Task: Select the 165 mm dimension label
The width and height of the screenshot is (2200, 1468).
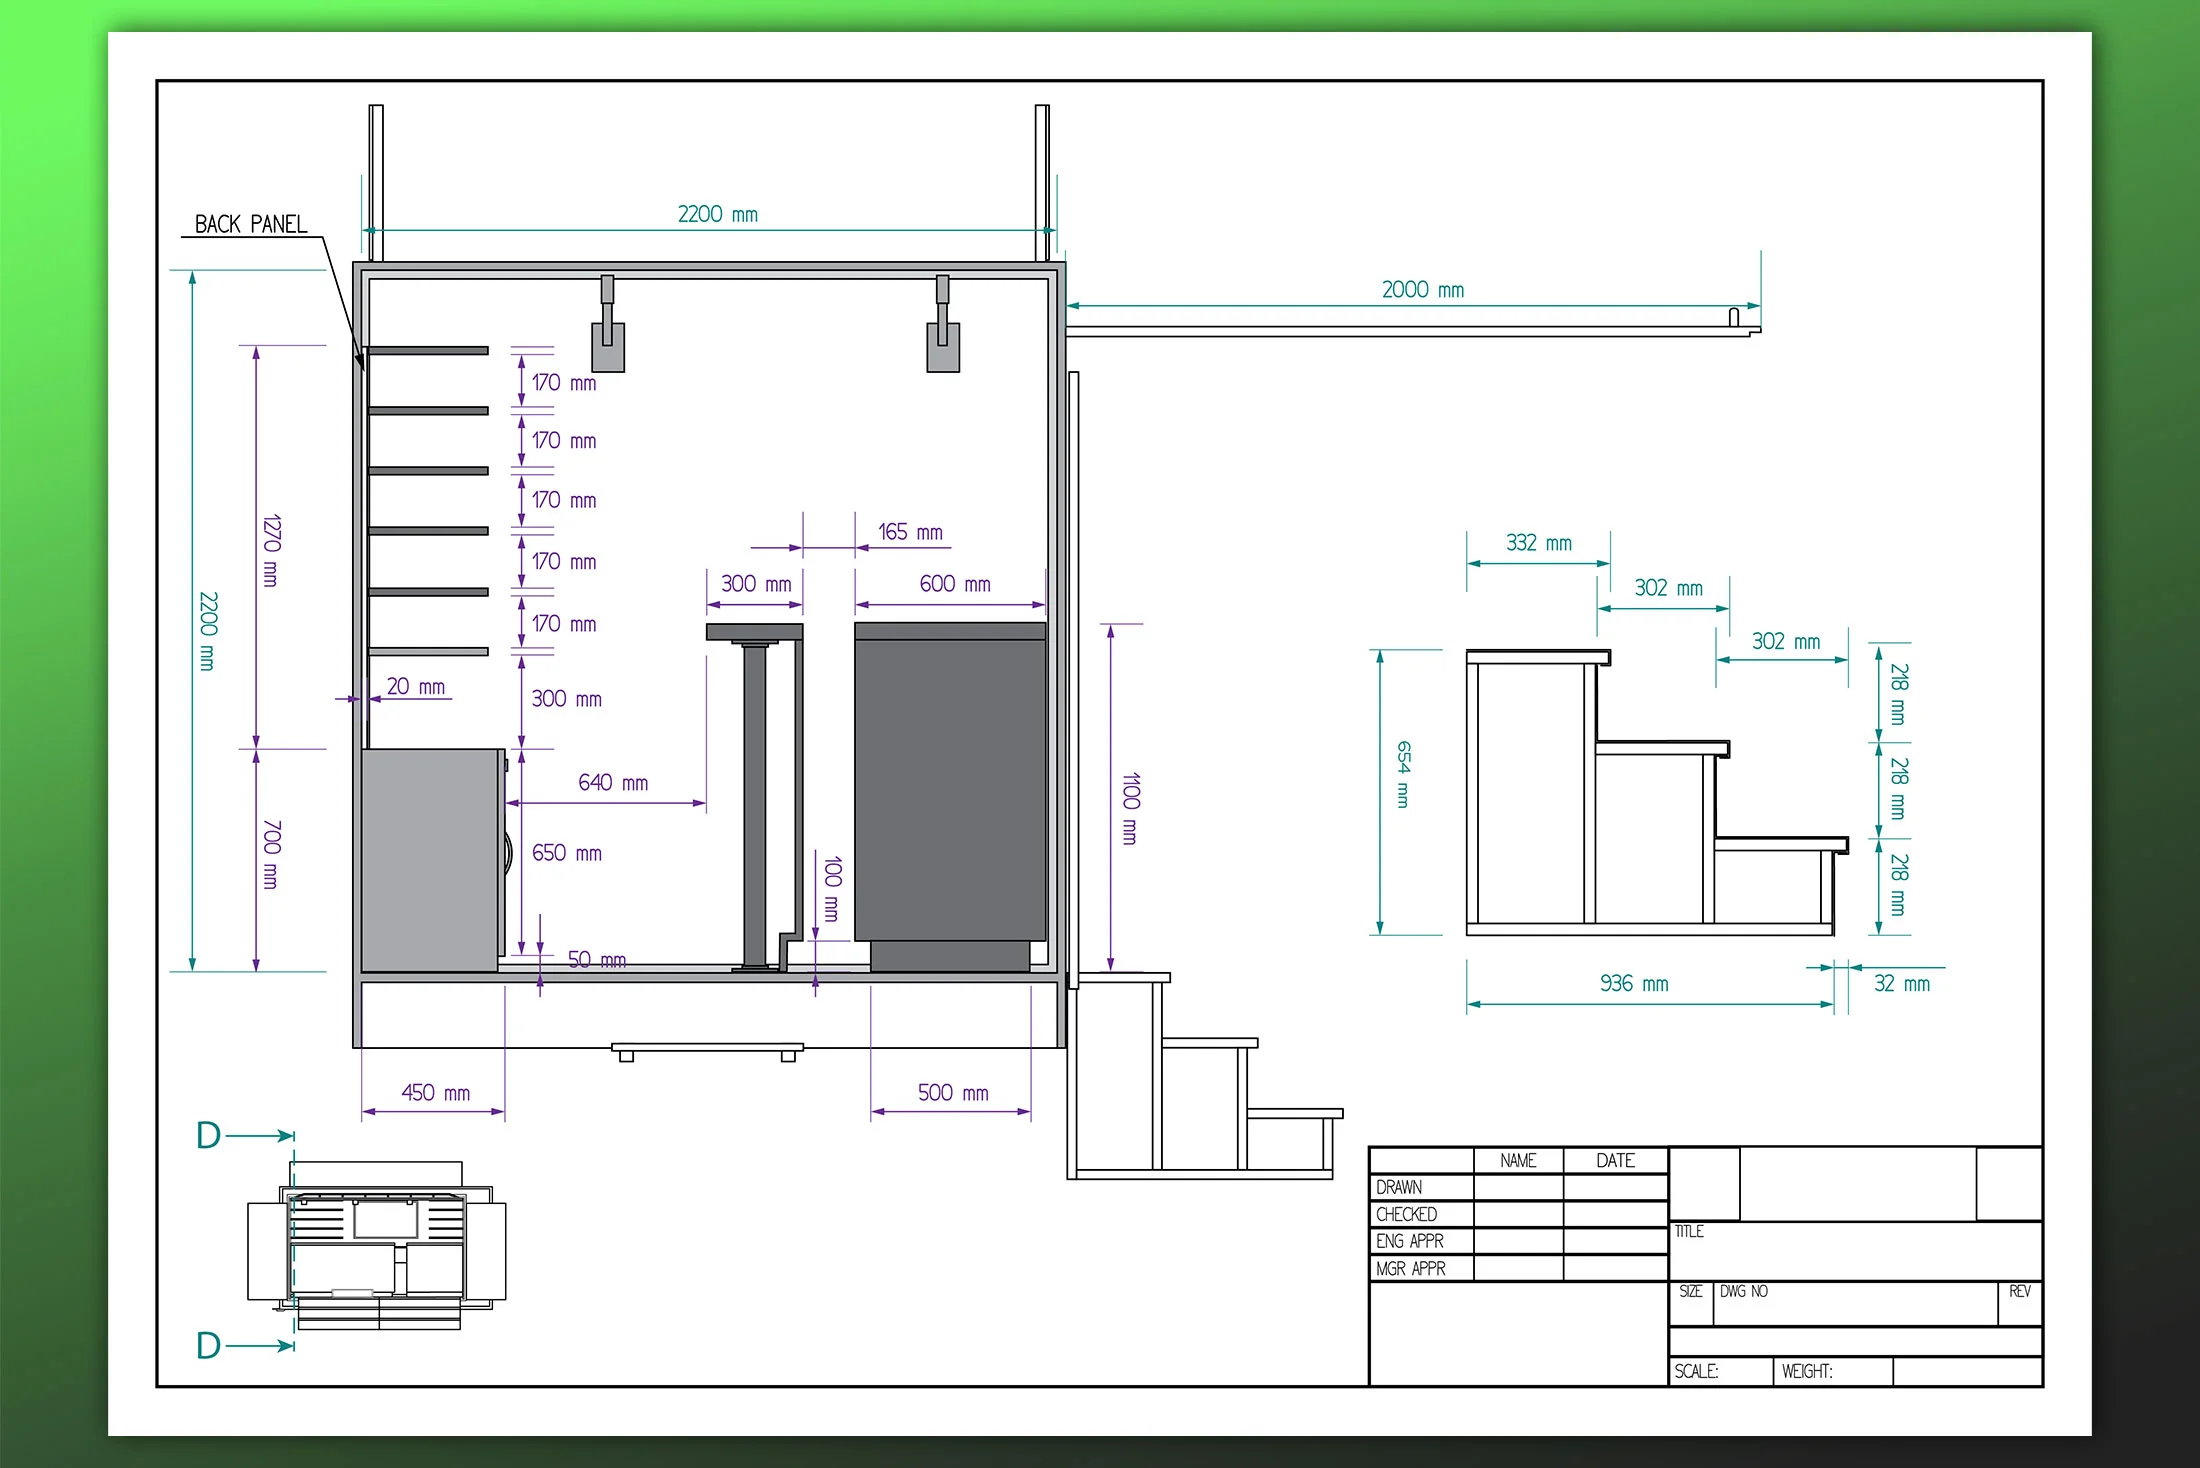Action: pyautogui.click(x=910, y=532)
